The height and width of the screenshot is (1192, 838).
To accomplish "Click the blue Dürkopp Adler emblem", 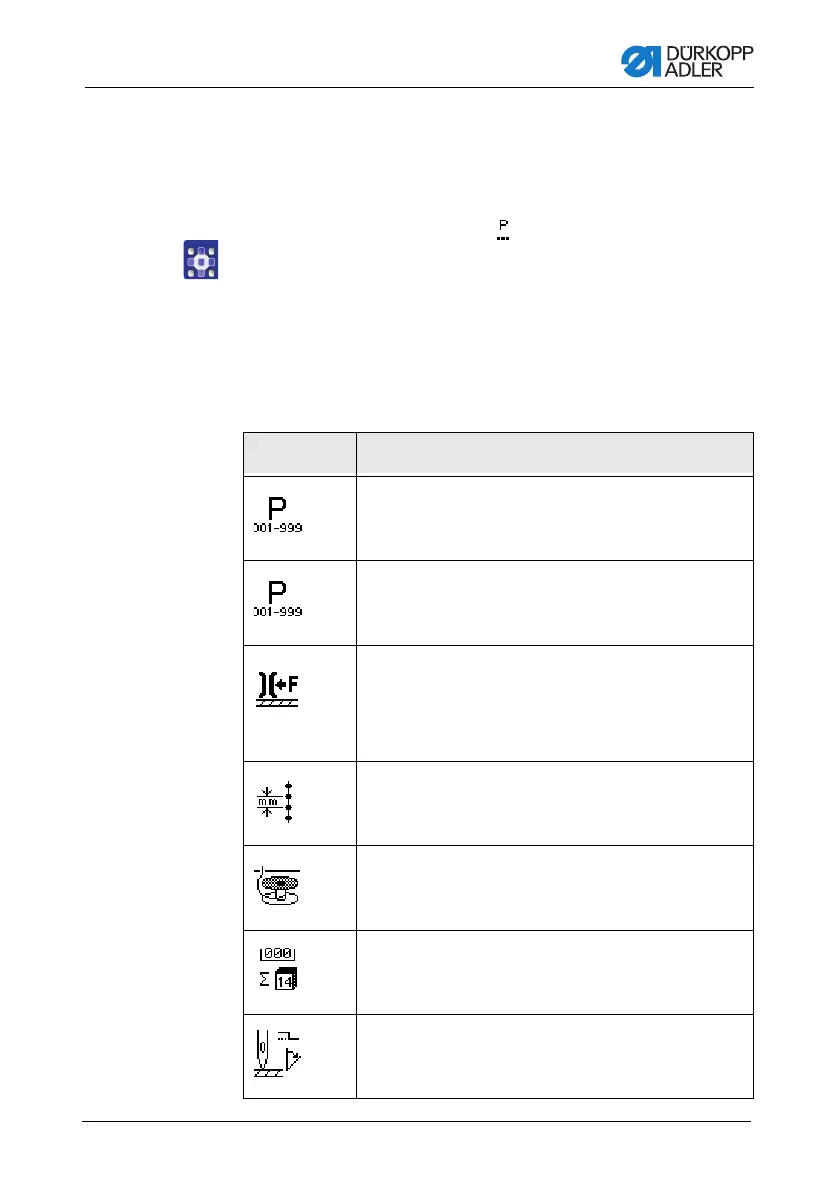I will 641,62.
